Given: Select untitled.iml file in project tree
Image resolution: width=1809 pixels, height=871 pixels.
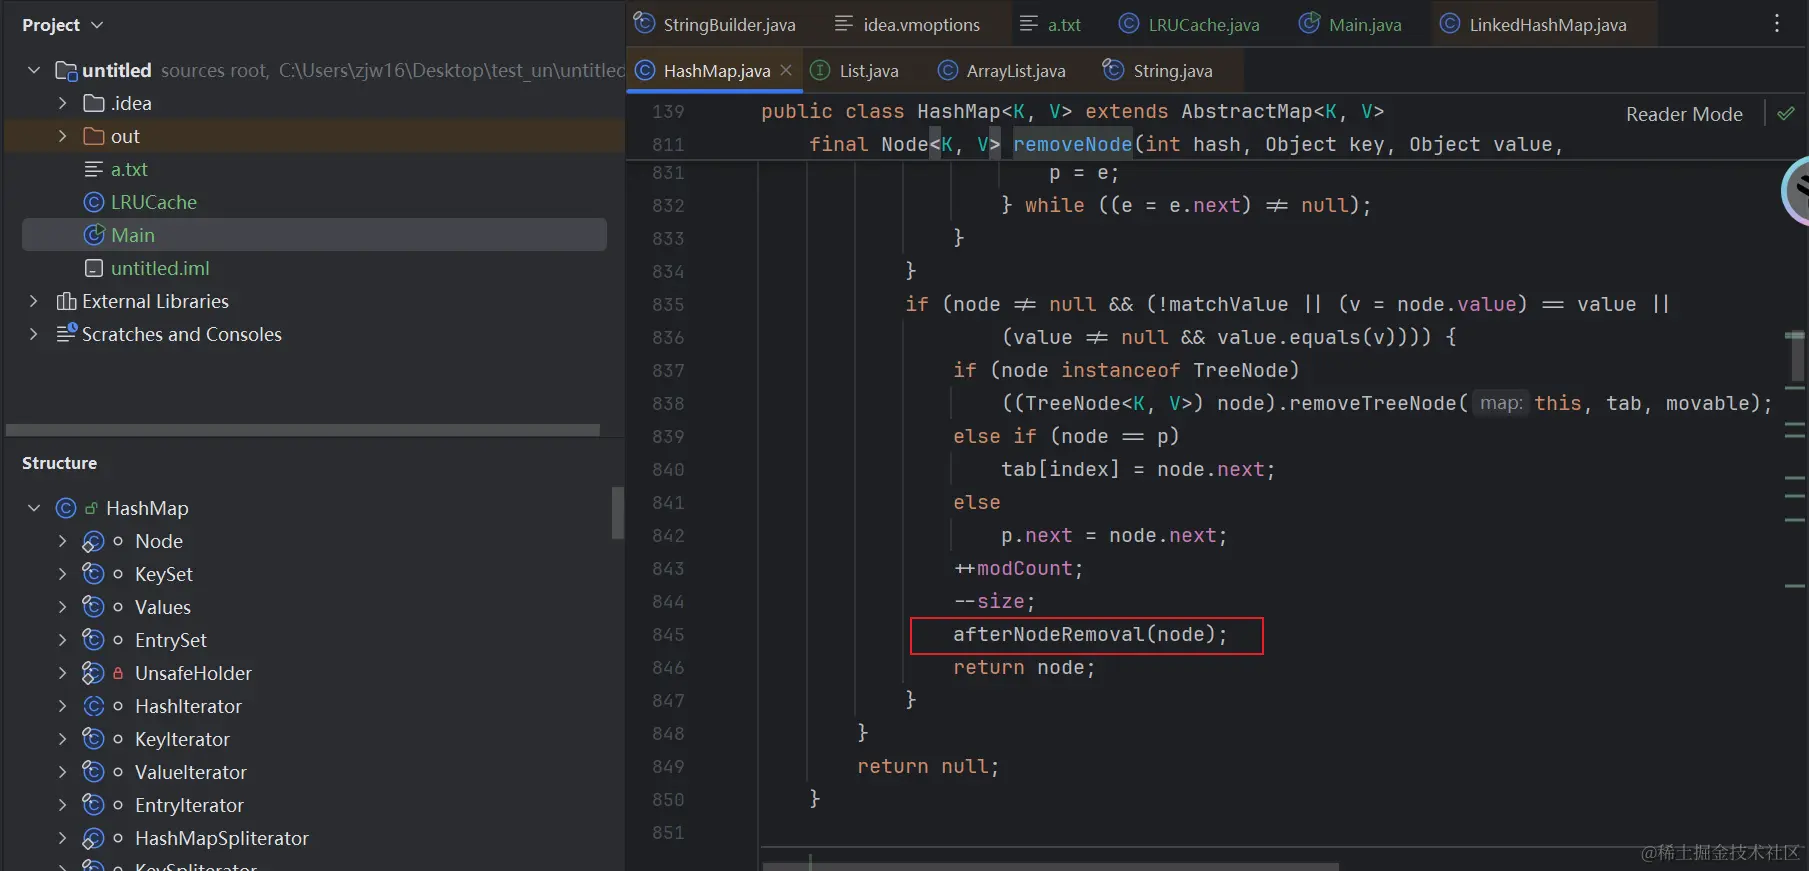Looking at the screenshot, I should click(x=160, y=268).
